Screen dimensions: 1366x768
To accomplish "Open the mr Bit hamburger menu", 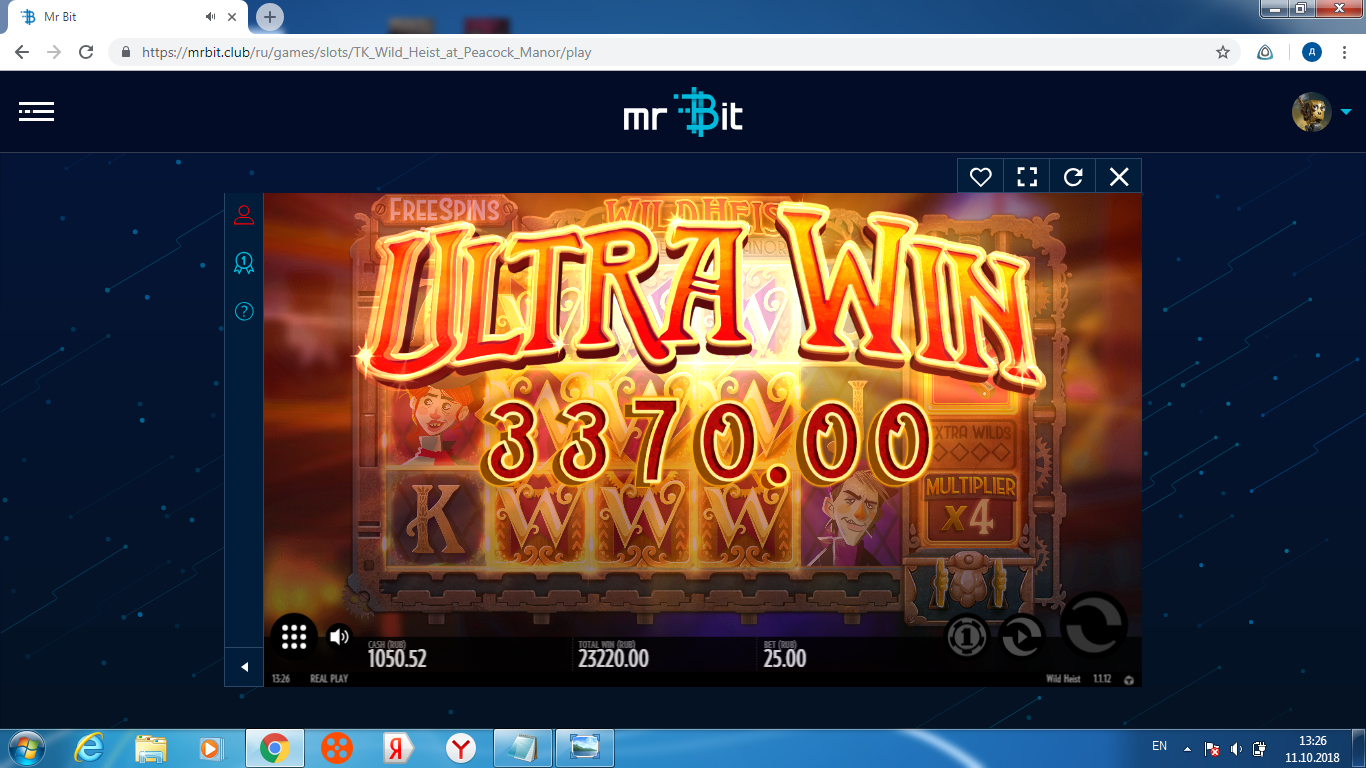I will pos(36,111).
